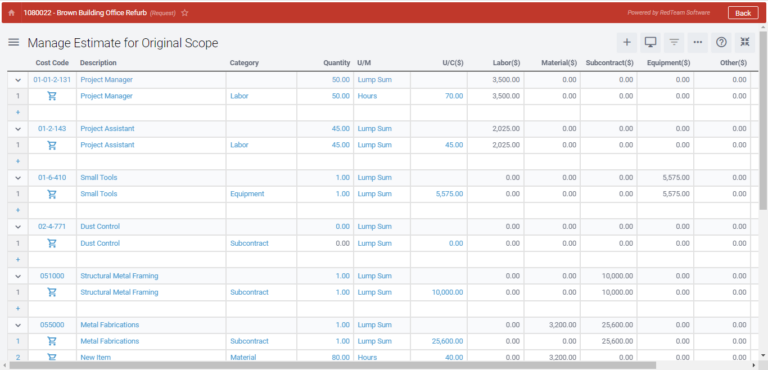Click Labor category in Project Assistant line
The image size is (768, 370).
click(239, 145)
